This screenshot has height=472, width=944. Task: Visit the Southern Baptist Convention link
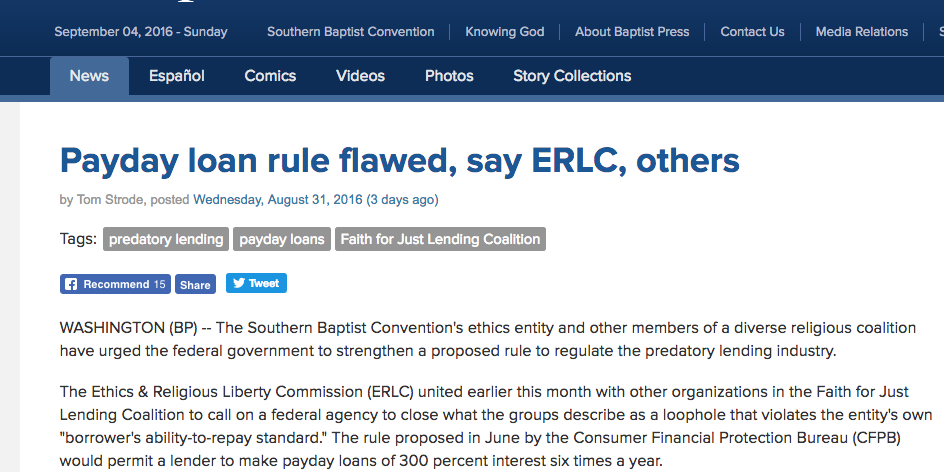(x=350, y=32)
